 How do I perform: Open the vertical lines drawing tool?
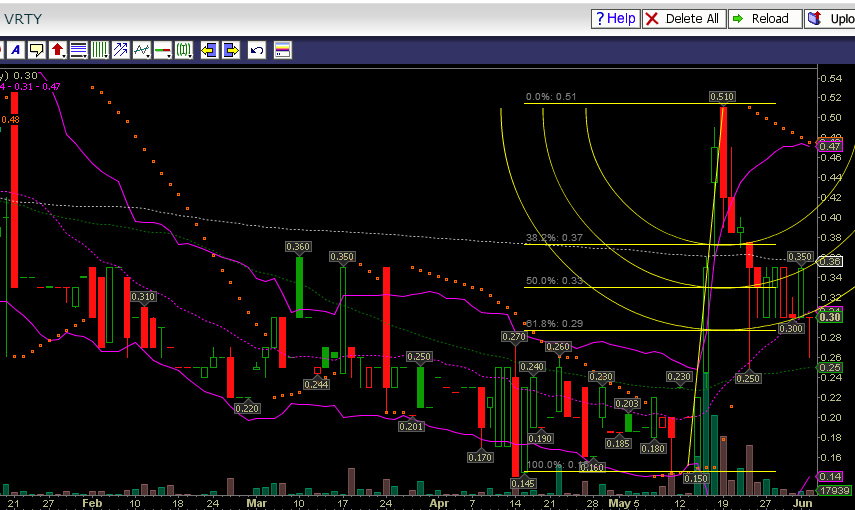pos(100,50)
